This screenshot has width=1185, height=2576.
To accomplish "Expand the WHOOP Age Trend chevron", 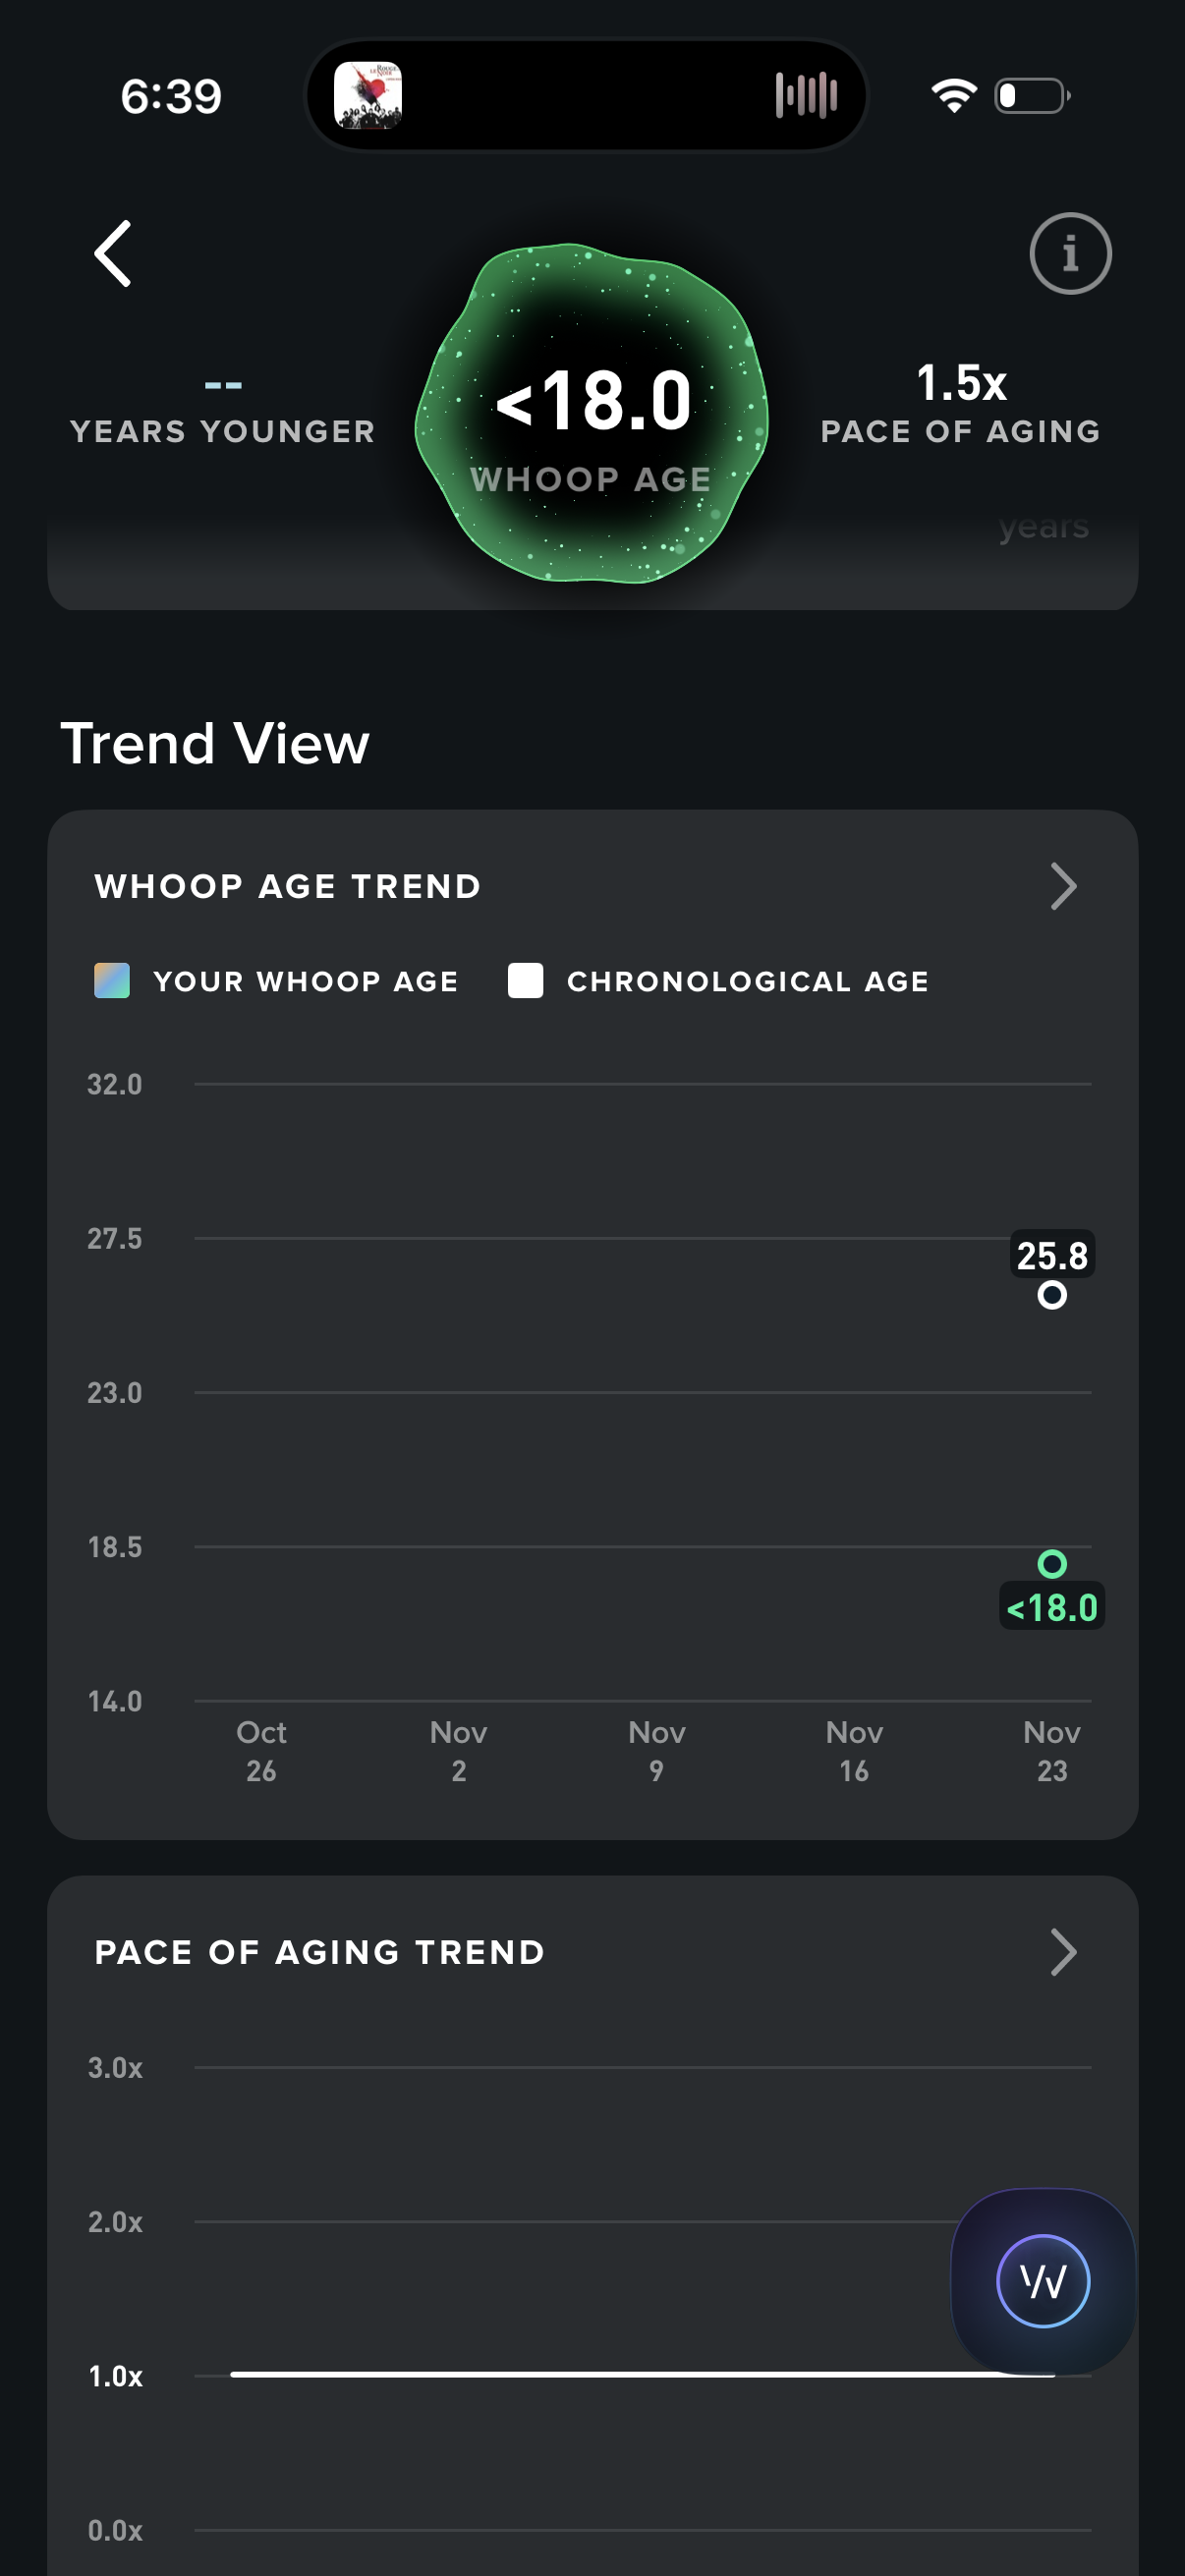I will coord(1063,886).
